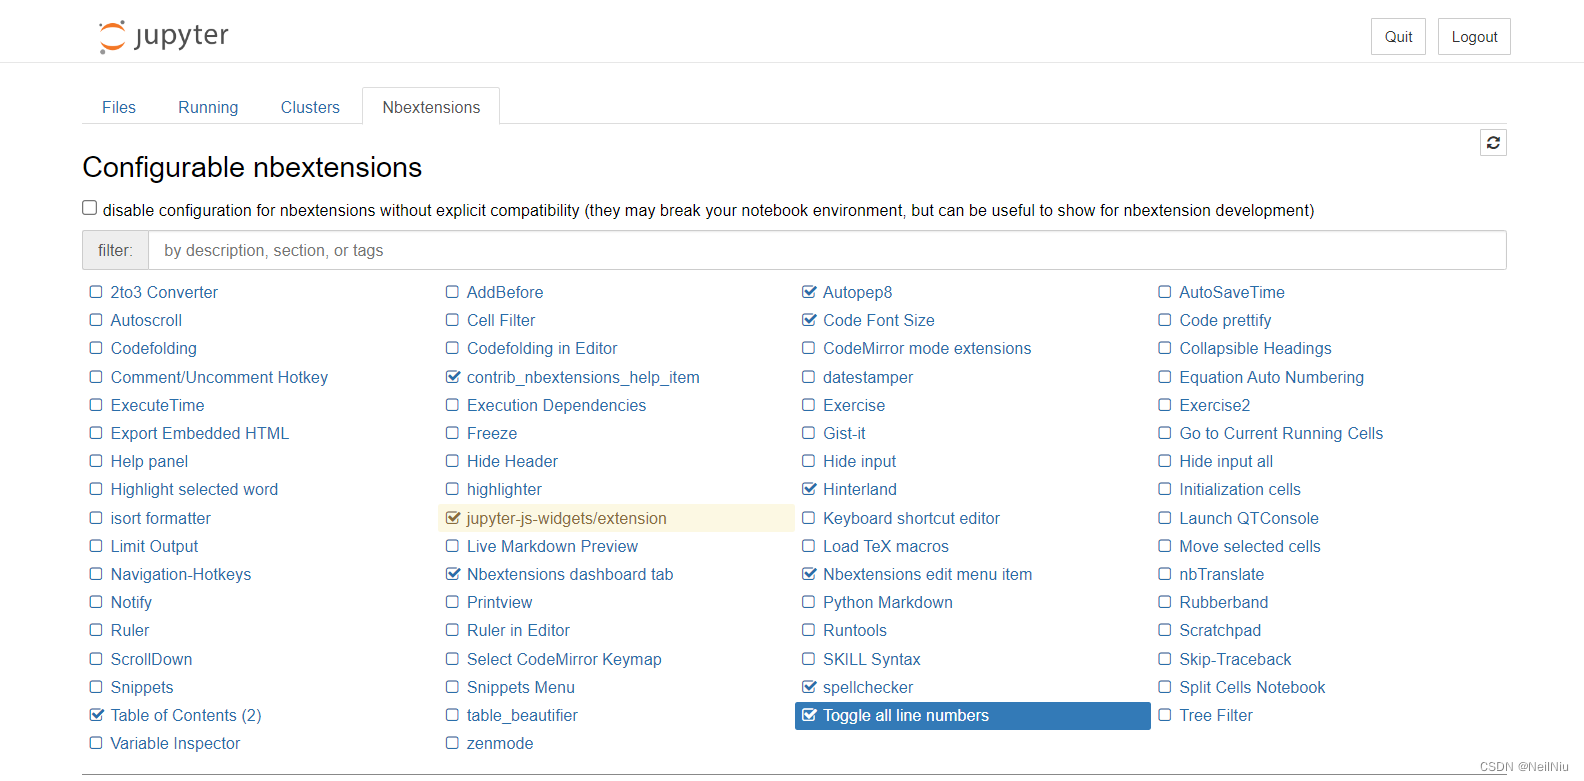Screen dimensions: 1584x781
Task: Open the SKILL Syntax extension
Action: (872, 659)
